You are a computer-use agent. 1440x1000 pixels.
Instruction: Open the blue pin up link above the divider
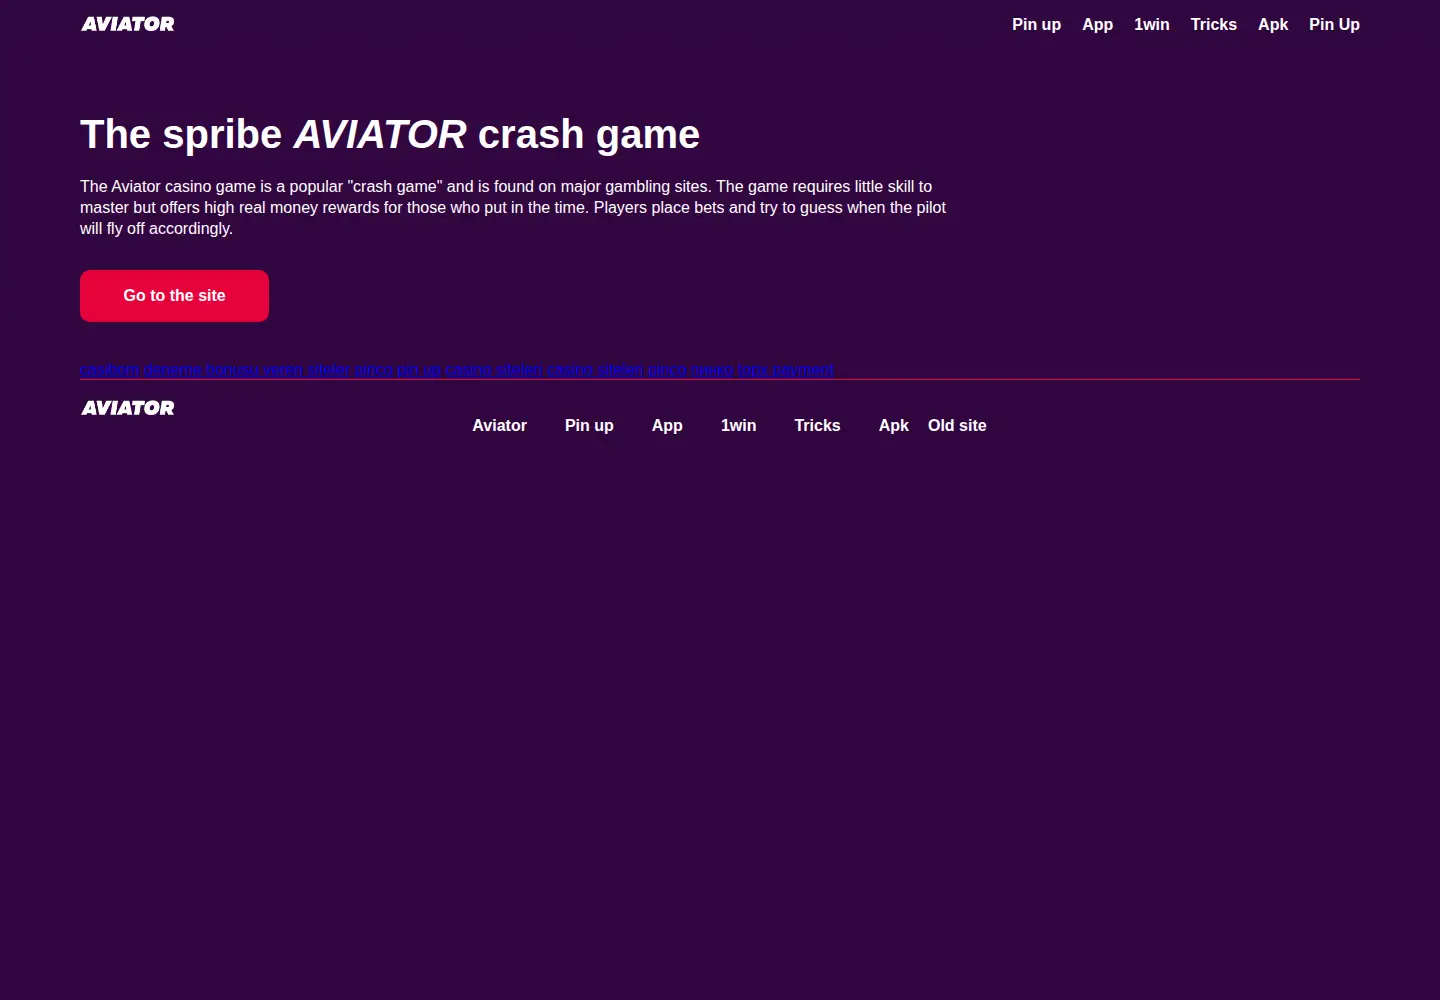click(x=419, y=369)
